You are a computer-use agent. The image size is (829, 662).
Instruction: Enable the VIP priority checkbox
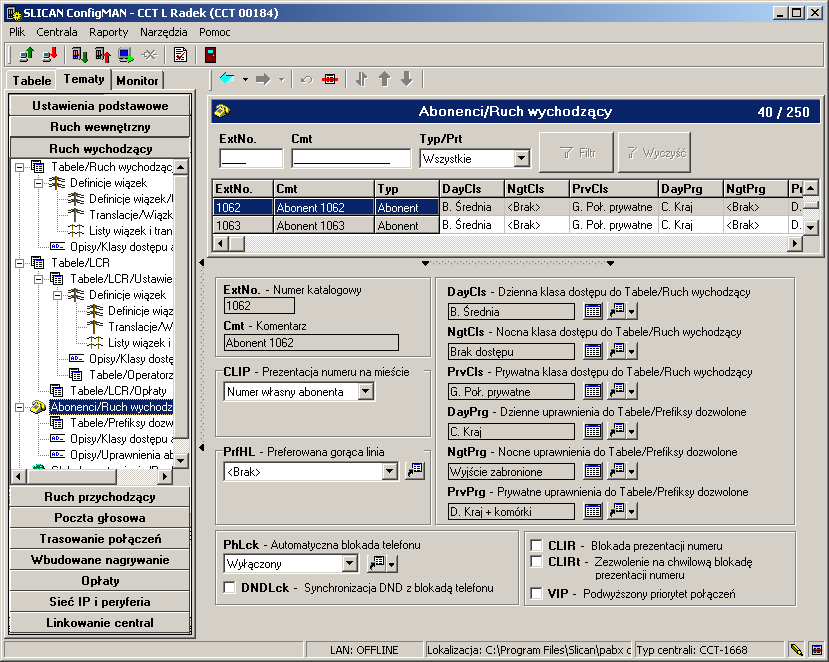536,593
